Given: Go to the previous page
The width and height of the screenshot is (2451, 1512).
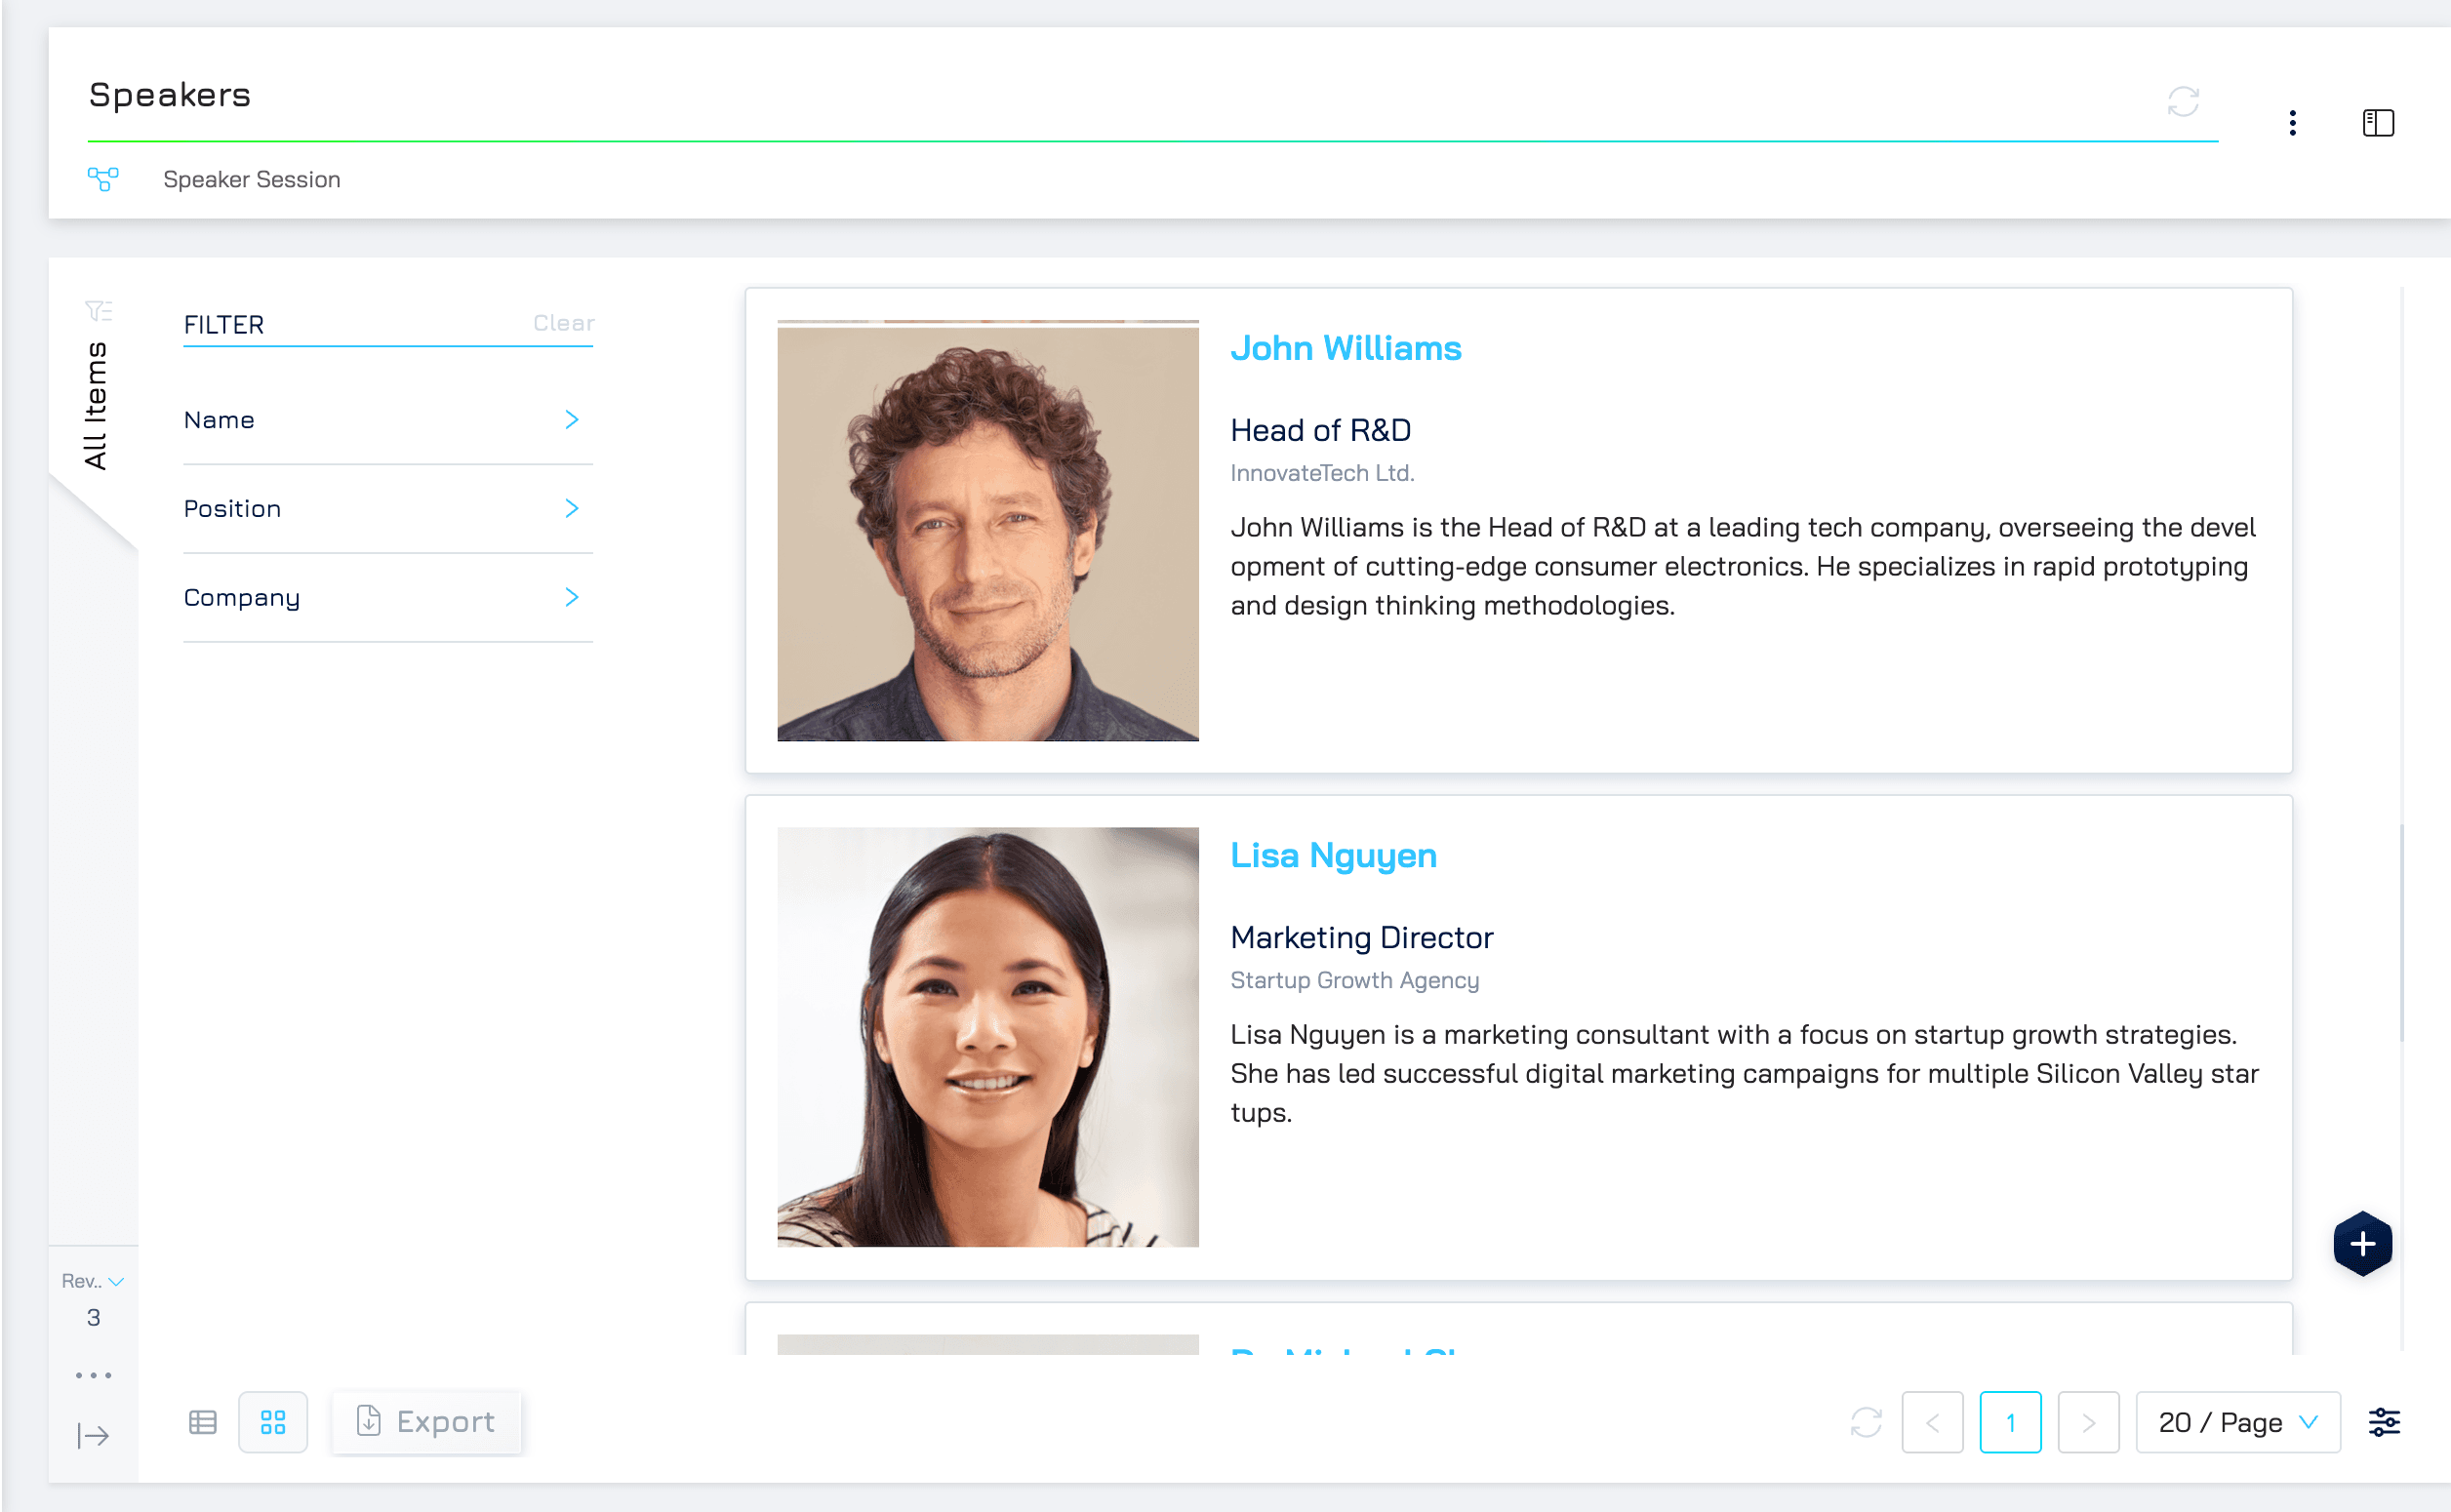Looking at the screenshot, I should [1932, 1423].
